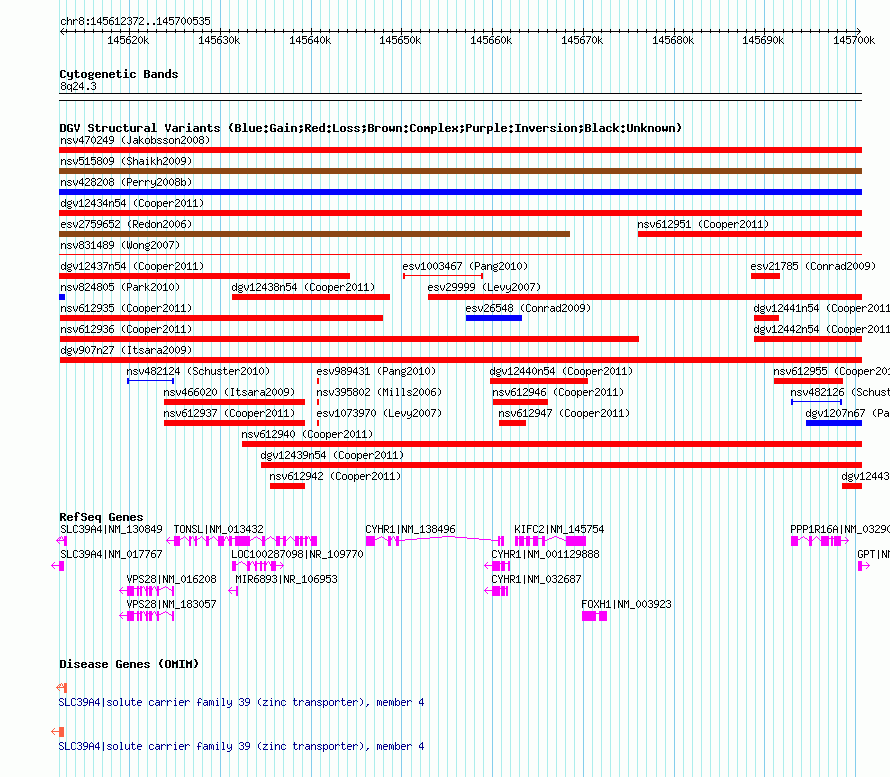The image size is (890, 777).
Task: Click the VPS28|NM_183057 gene glyph
Action: (x=146, y=616)
